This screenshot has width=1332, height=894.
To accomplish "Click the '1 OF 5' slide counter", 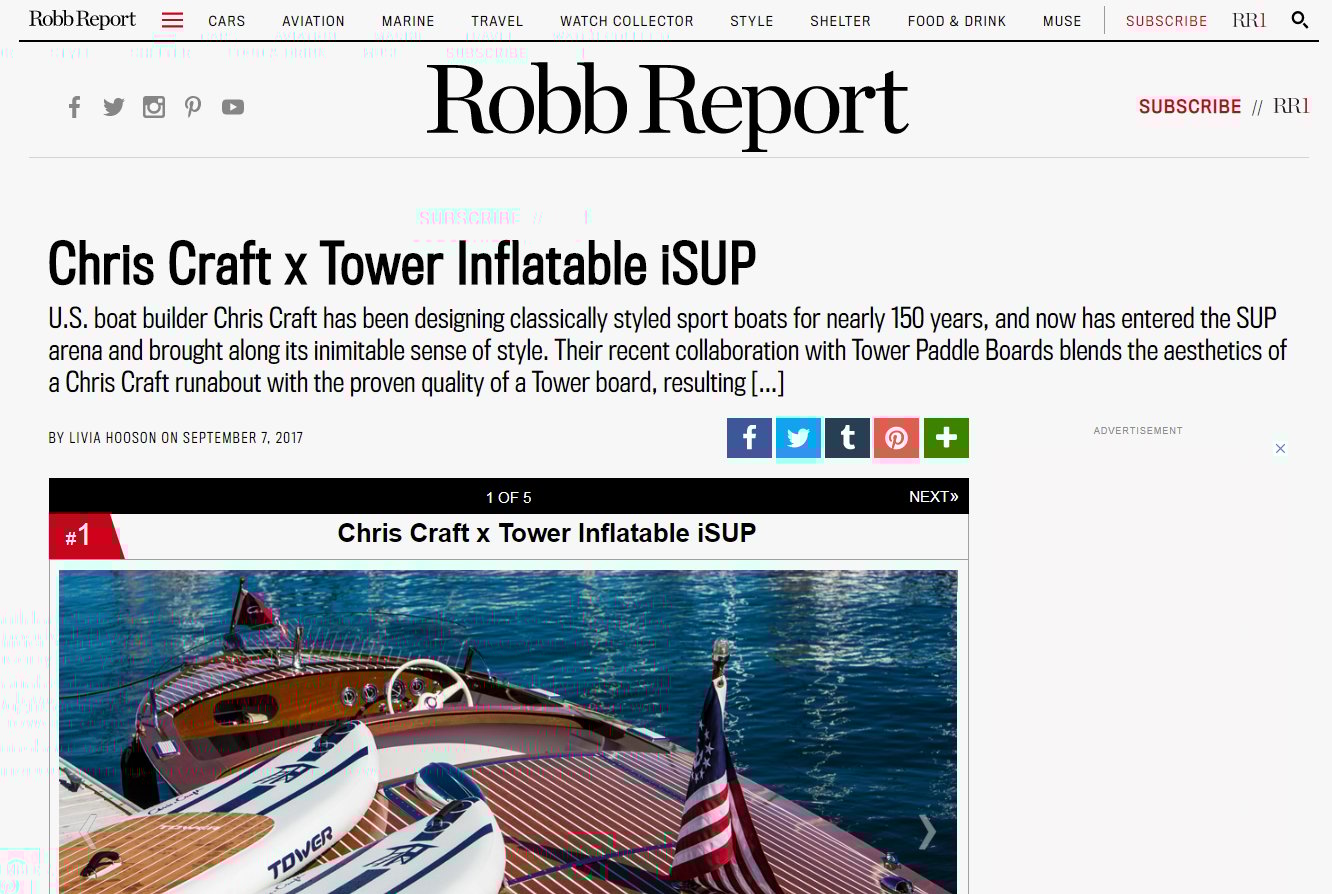I will [x=509, y=497].
